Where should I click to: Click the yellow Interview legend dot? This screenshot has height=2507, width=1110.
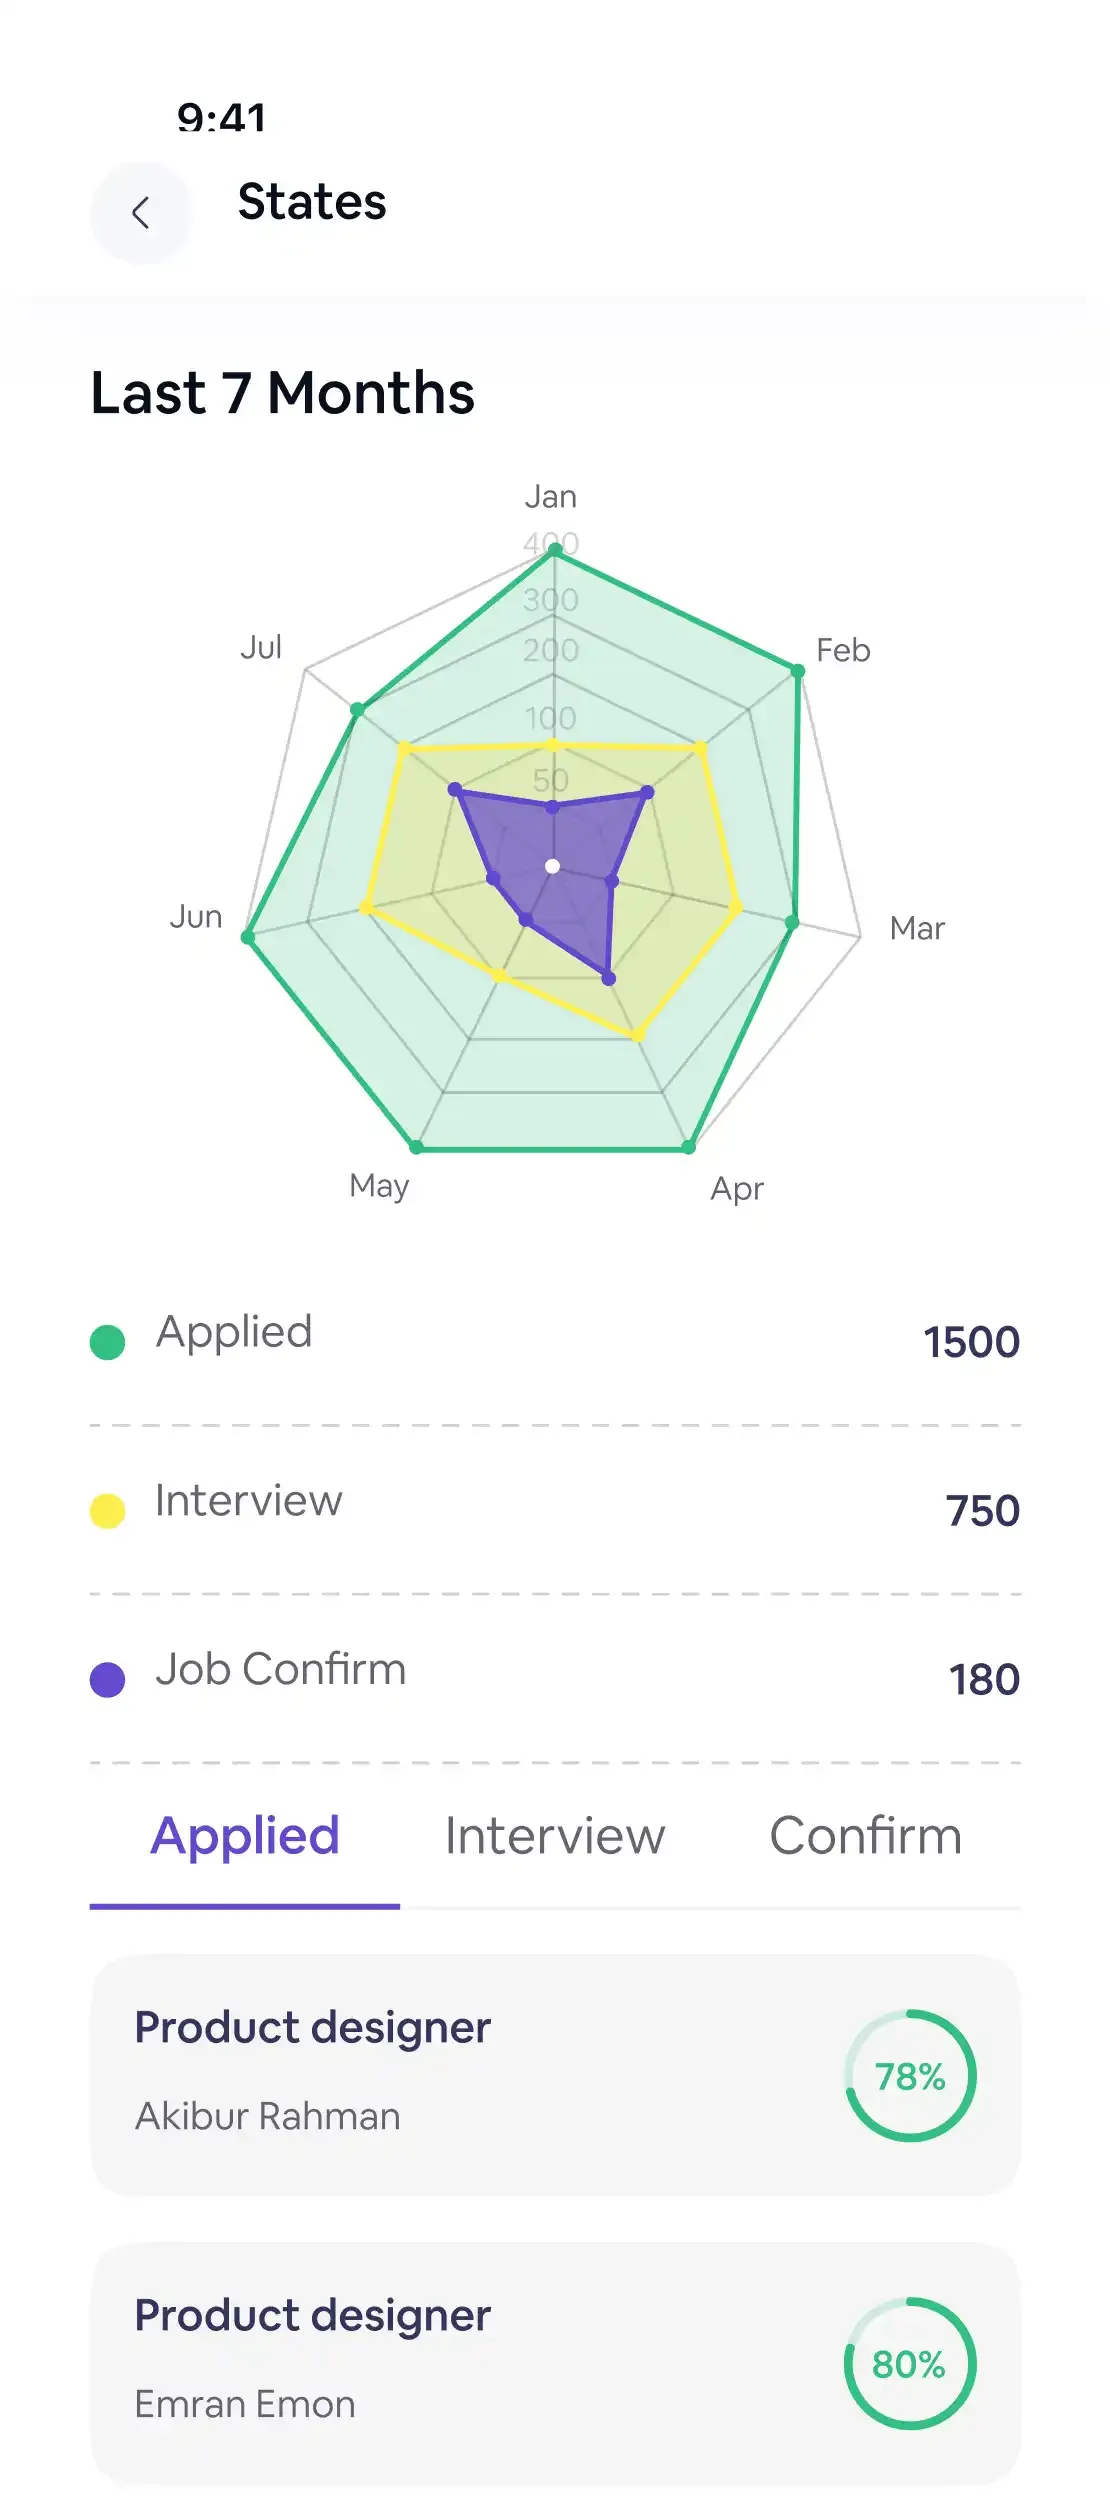point(107,1511)
